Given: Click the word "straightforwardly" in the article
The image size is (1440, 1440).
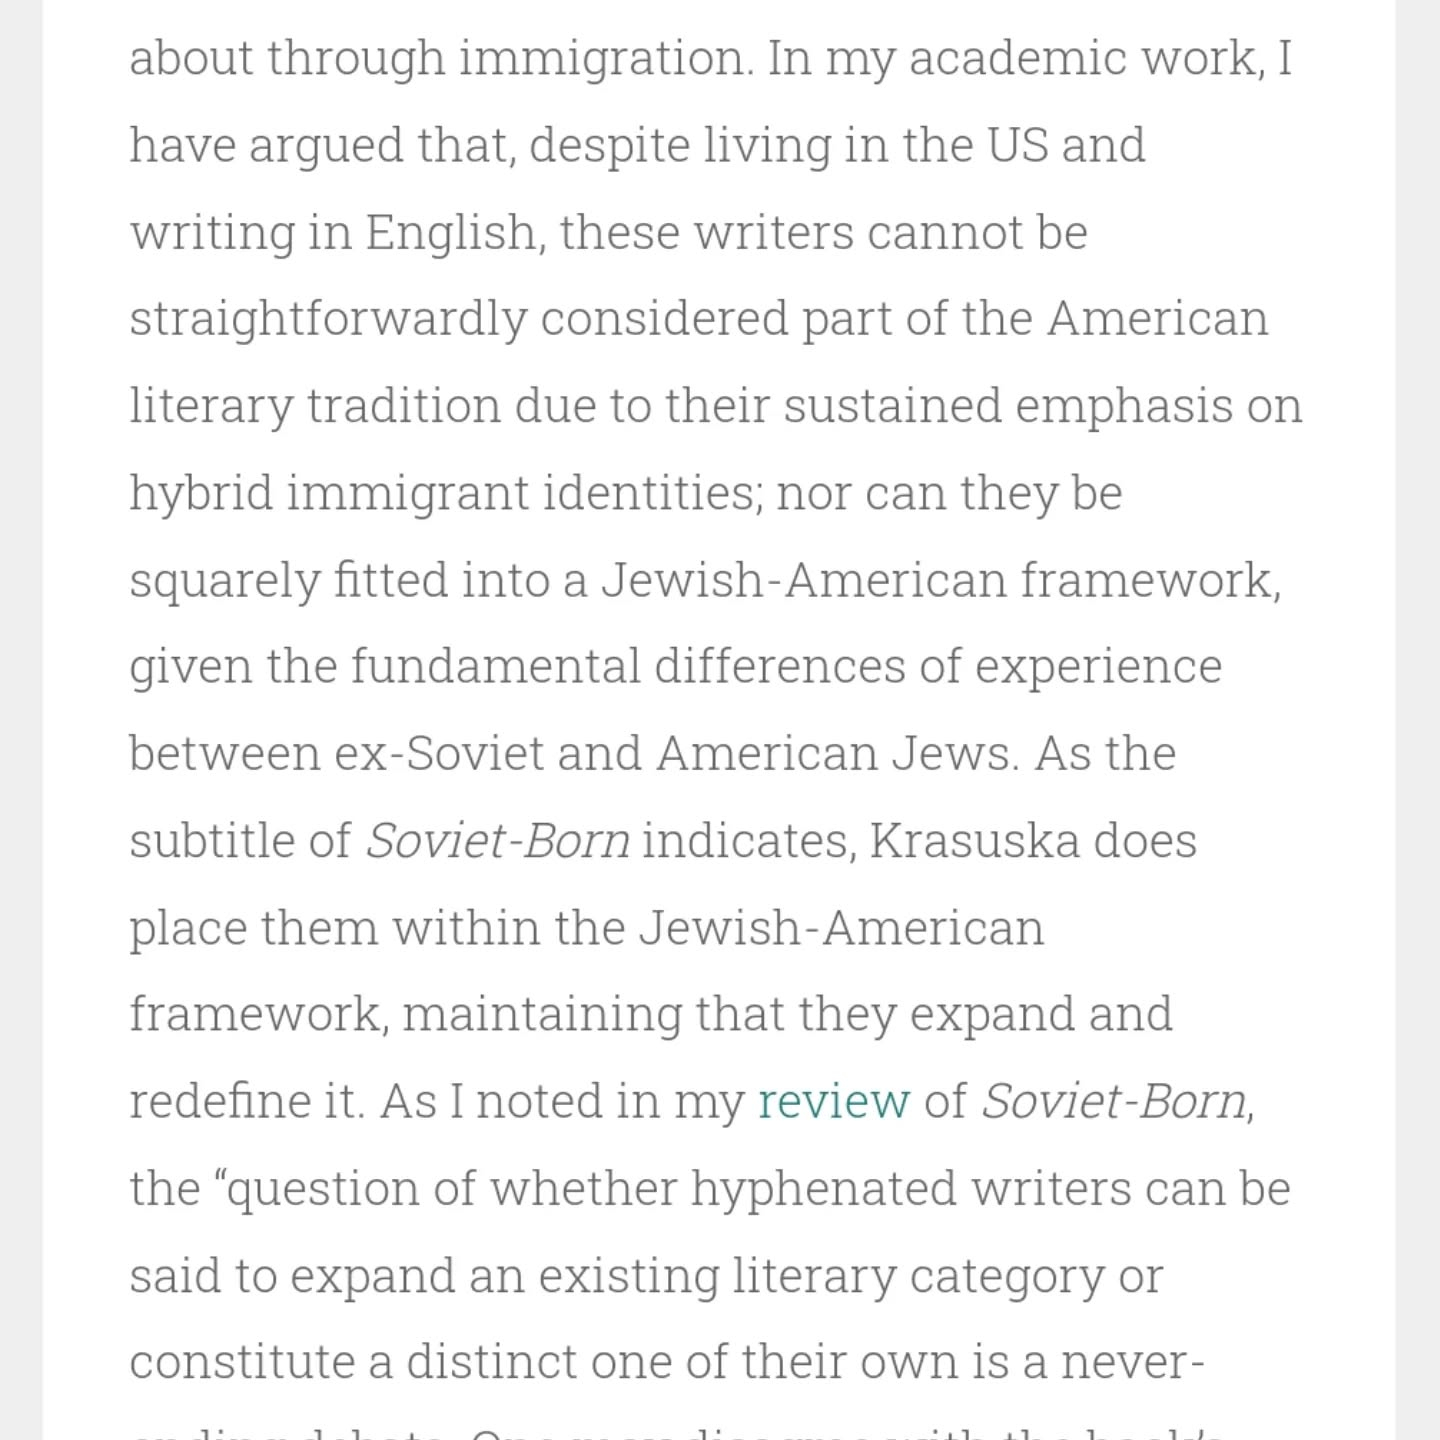Looking at the screenshot, I should [327, 319].
